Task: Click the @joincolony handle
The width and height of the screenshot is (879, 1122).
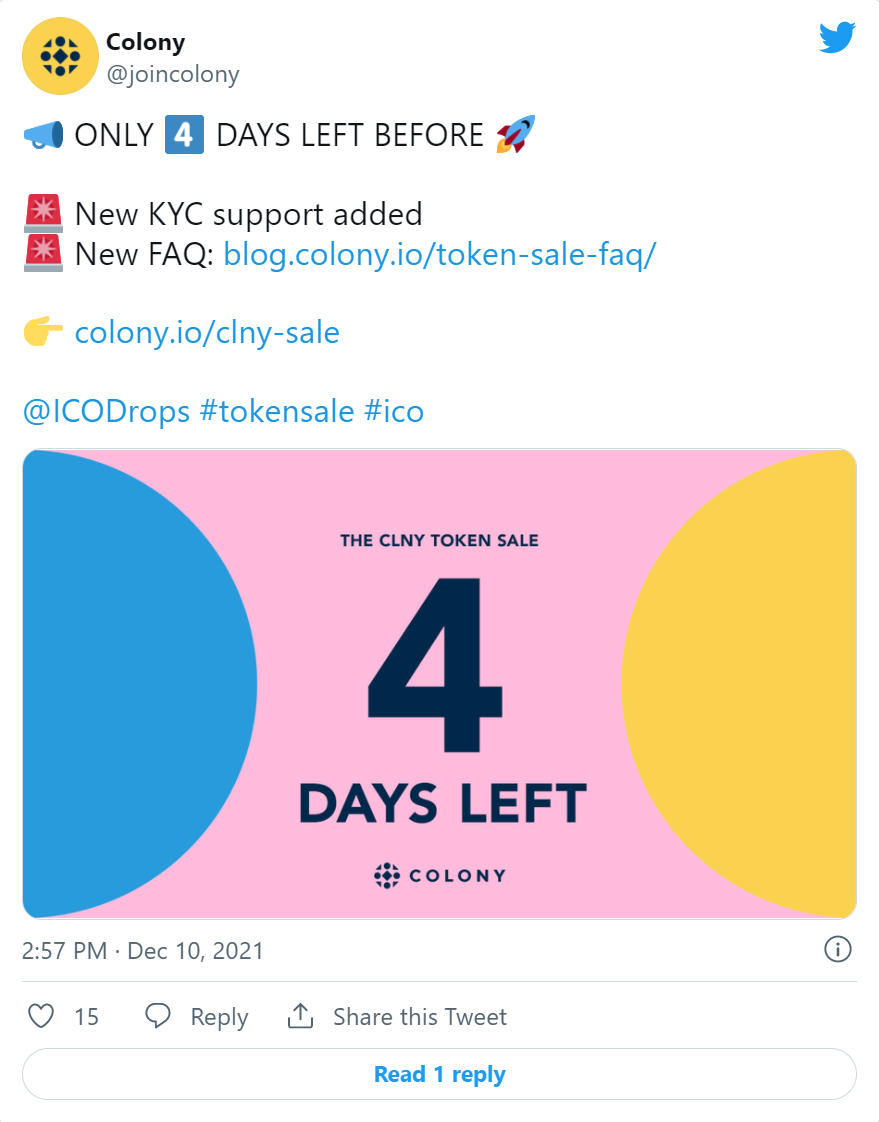Action: pyautogui.click(x=173, y=74)
